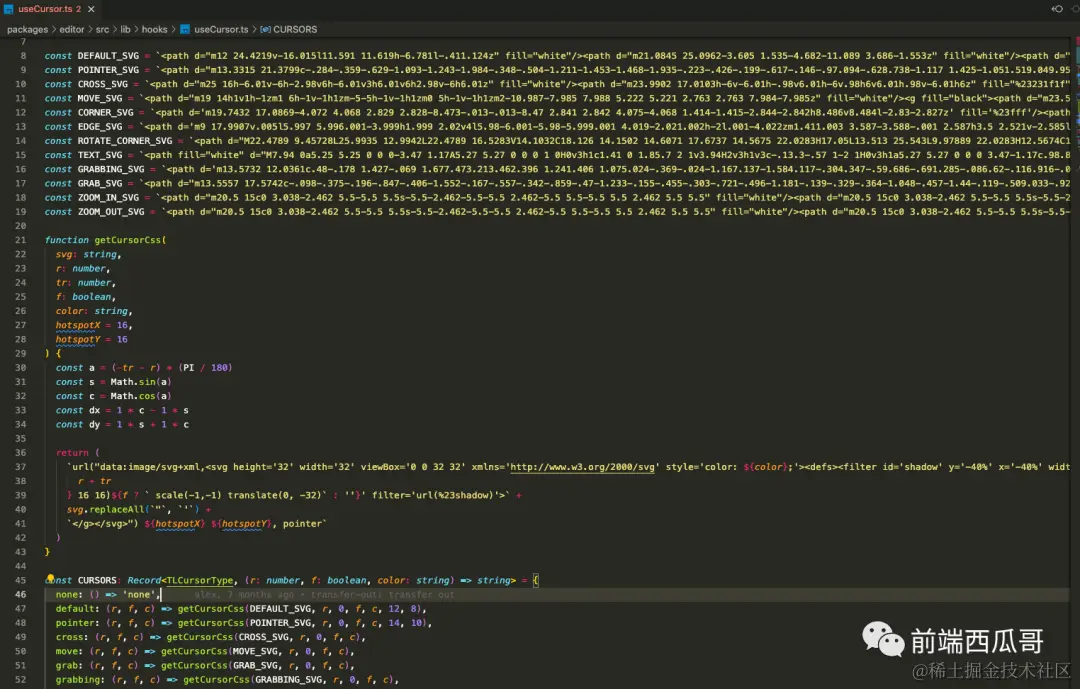This screenshot has height=689, width=1080.
Task: Open the 'lib' breadcrumb segment
Action: [125, 30]
